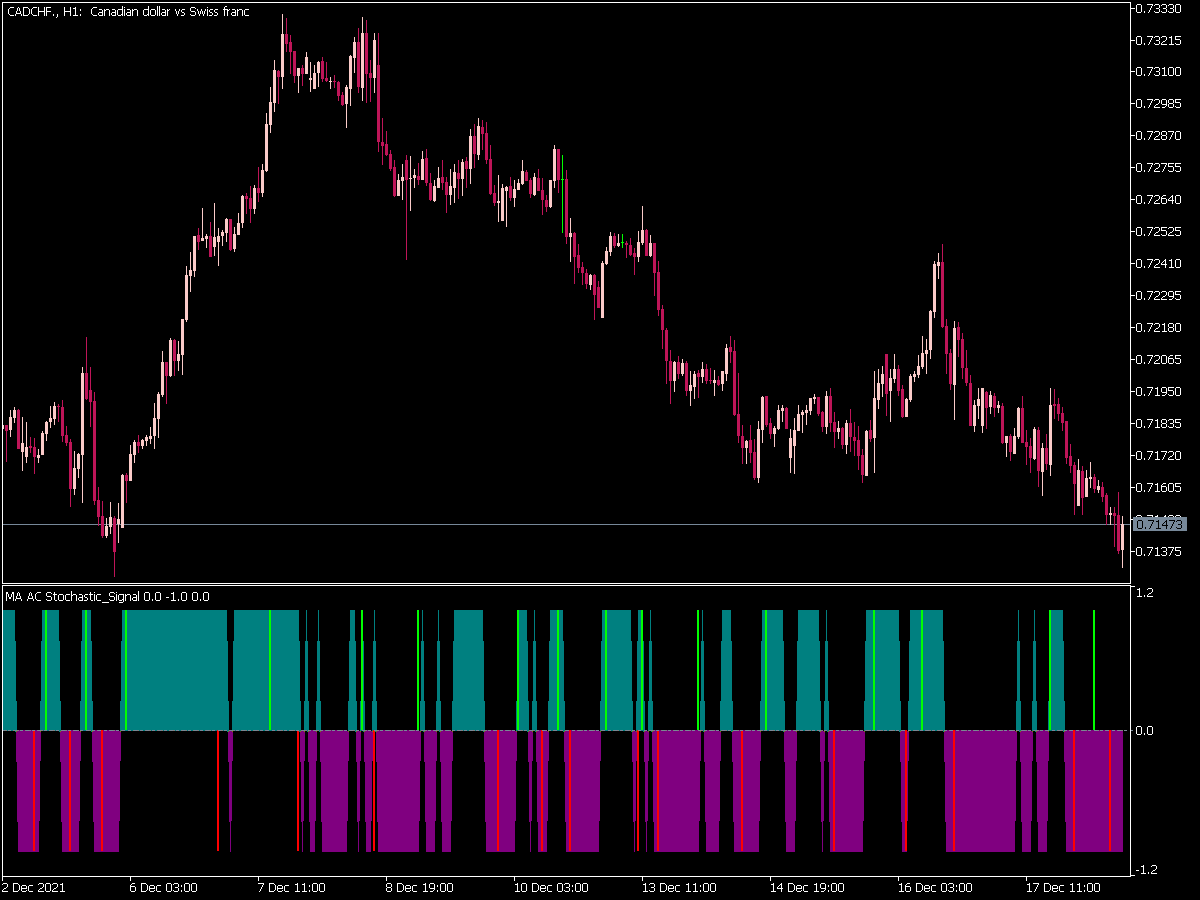
Task: Select the 6 Dec 03:00 time label
Action: pos(163,888)
